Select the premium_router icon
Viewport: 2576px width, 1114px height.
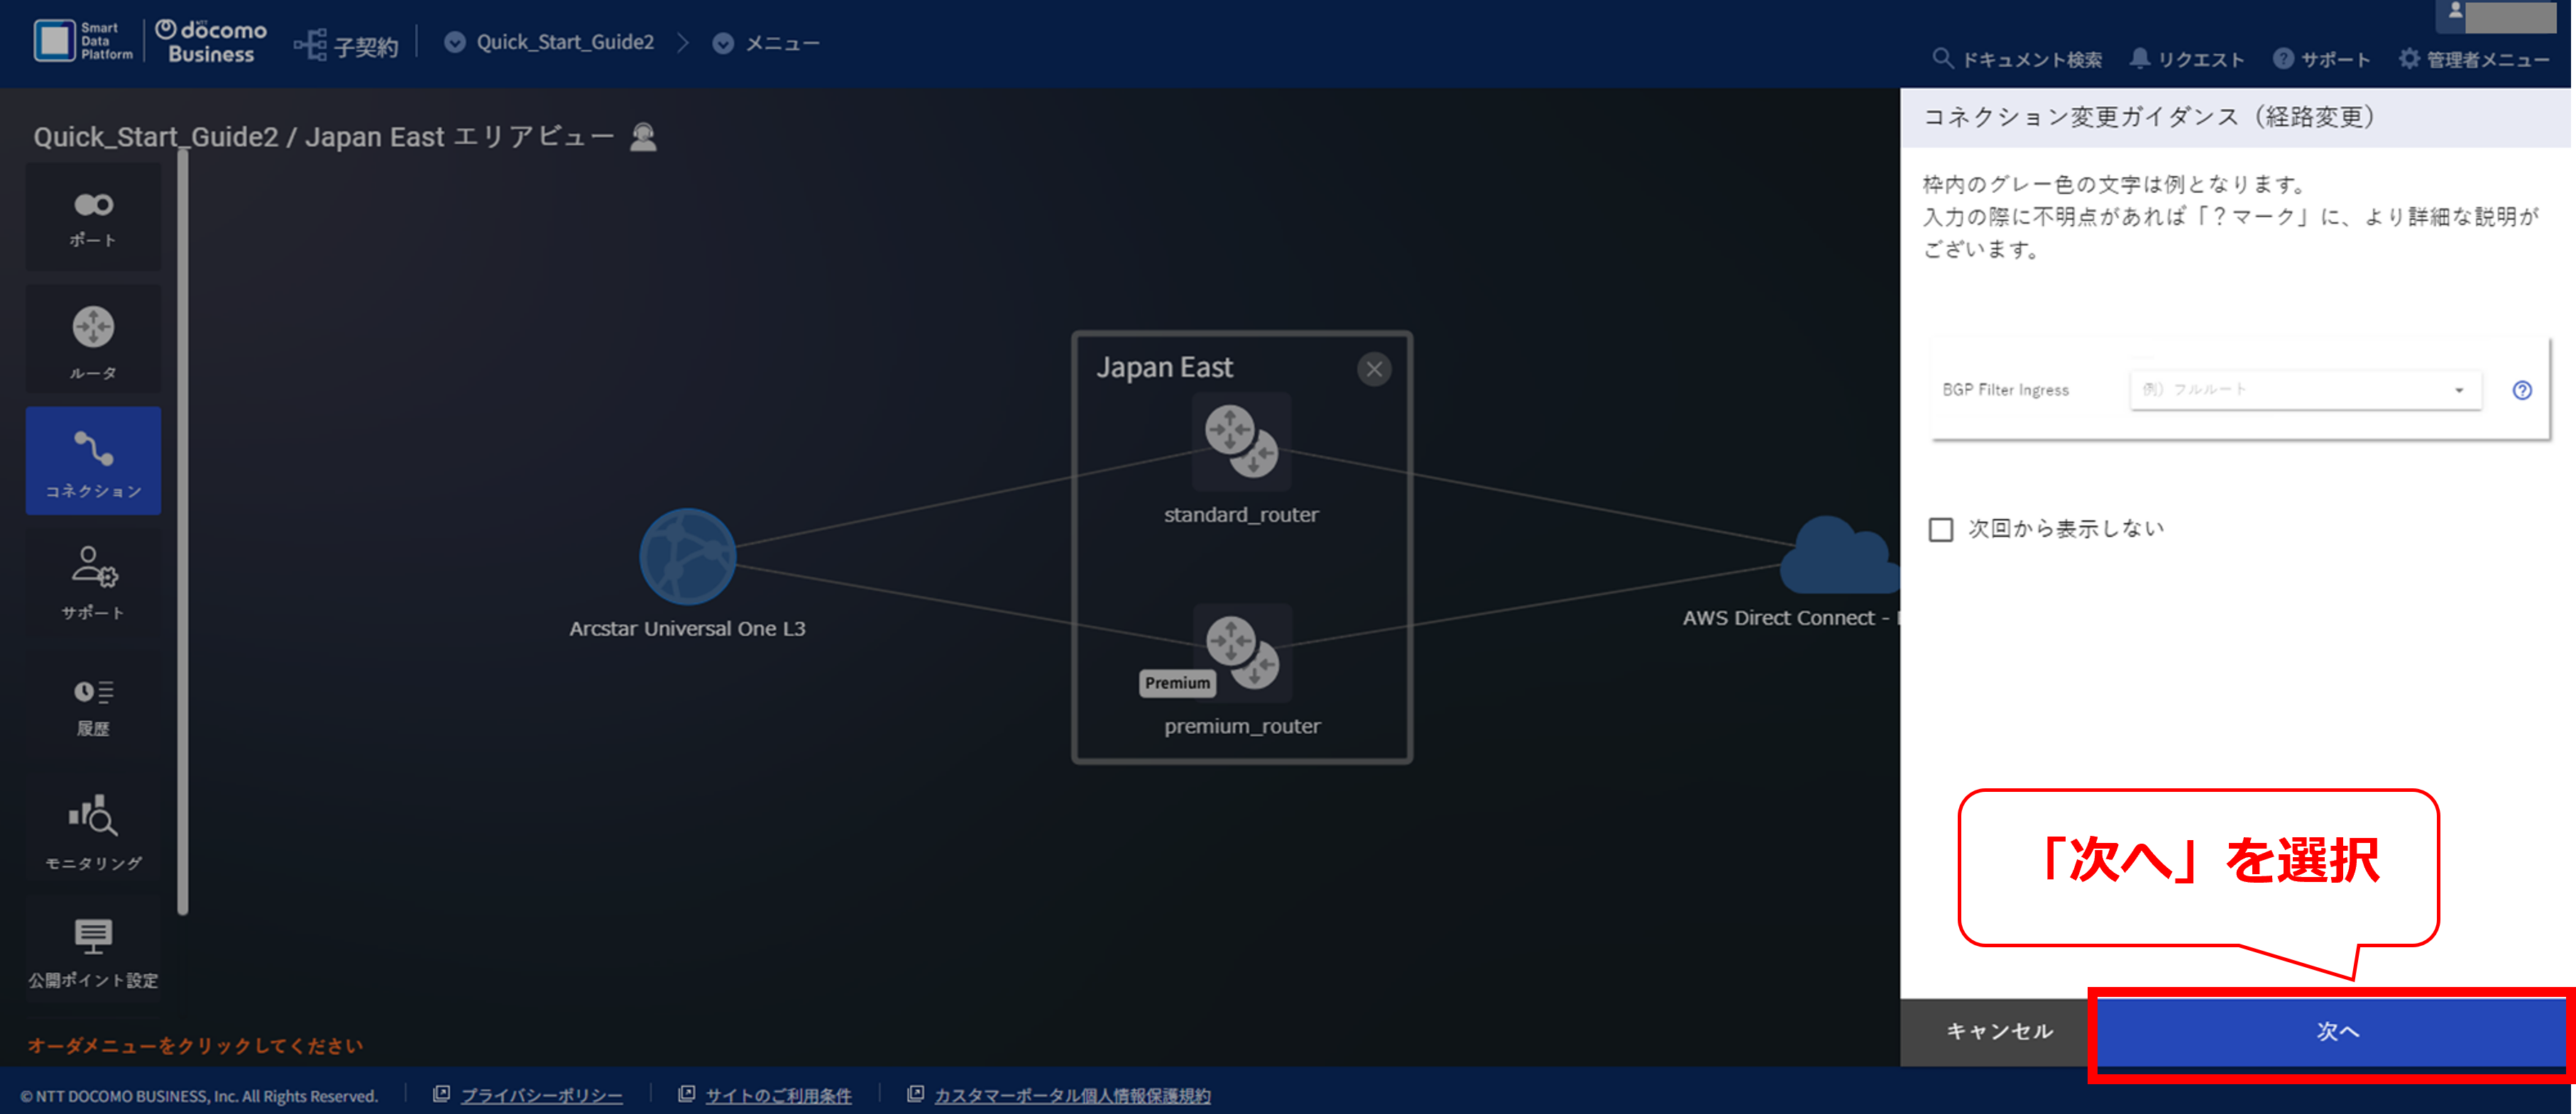point(1242,653)
